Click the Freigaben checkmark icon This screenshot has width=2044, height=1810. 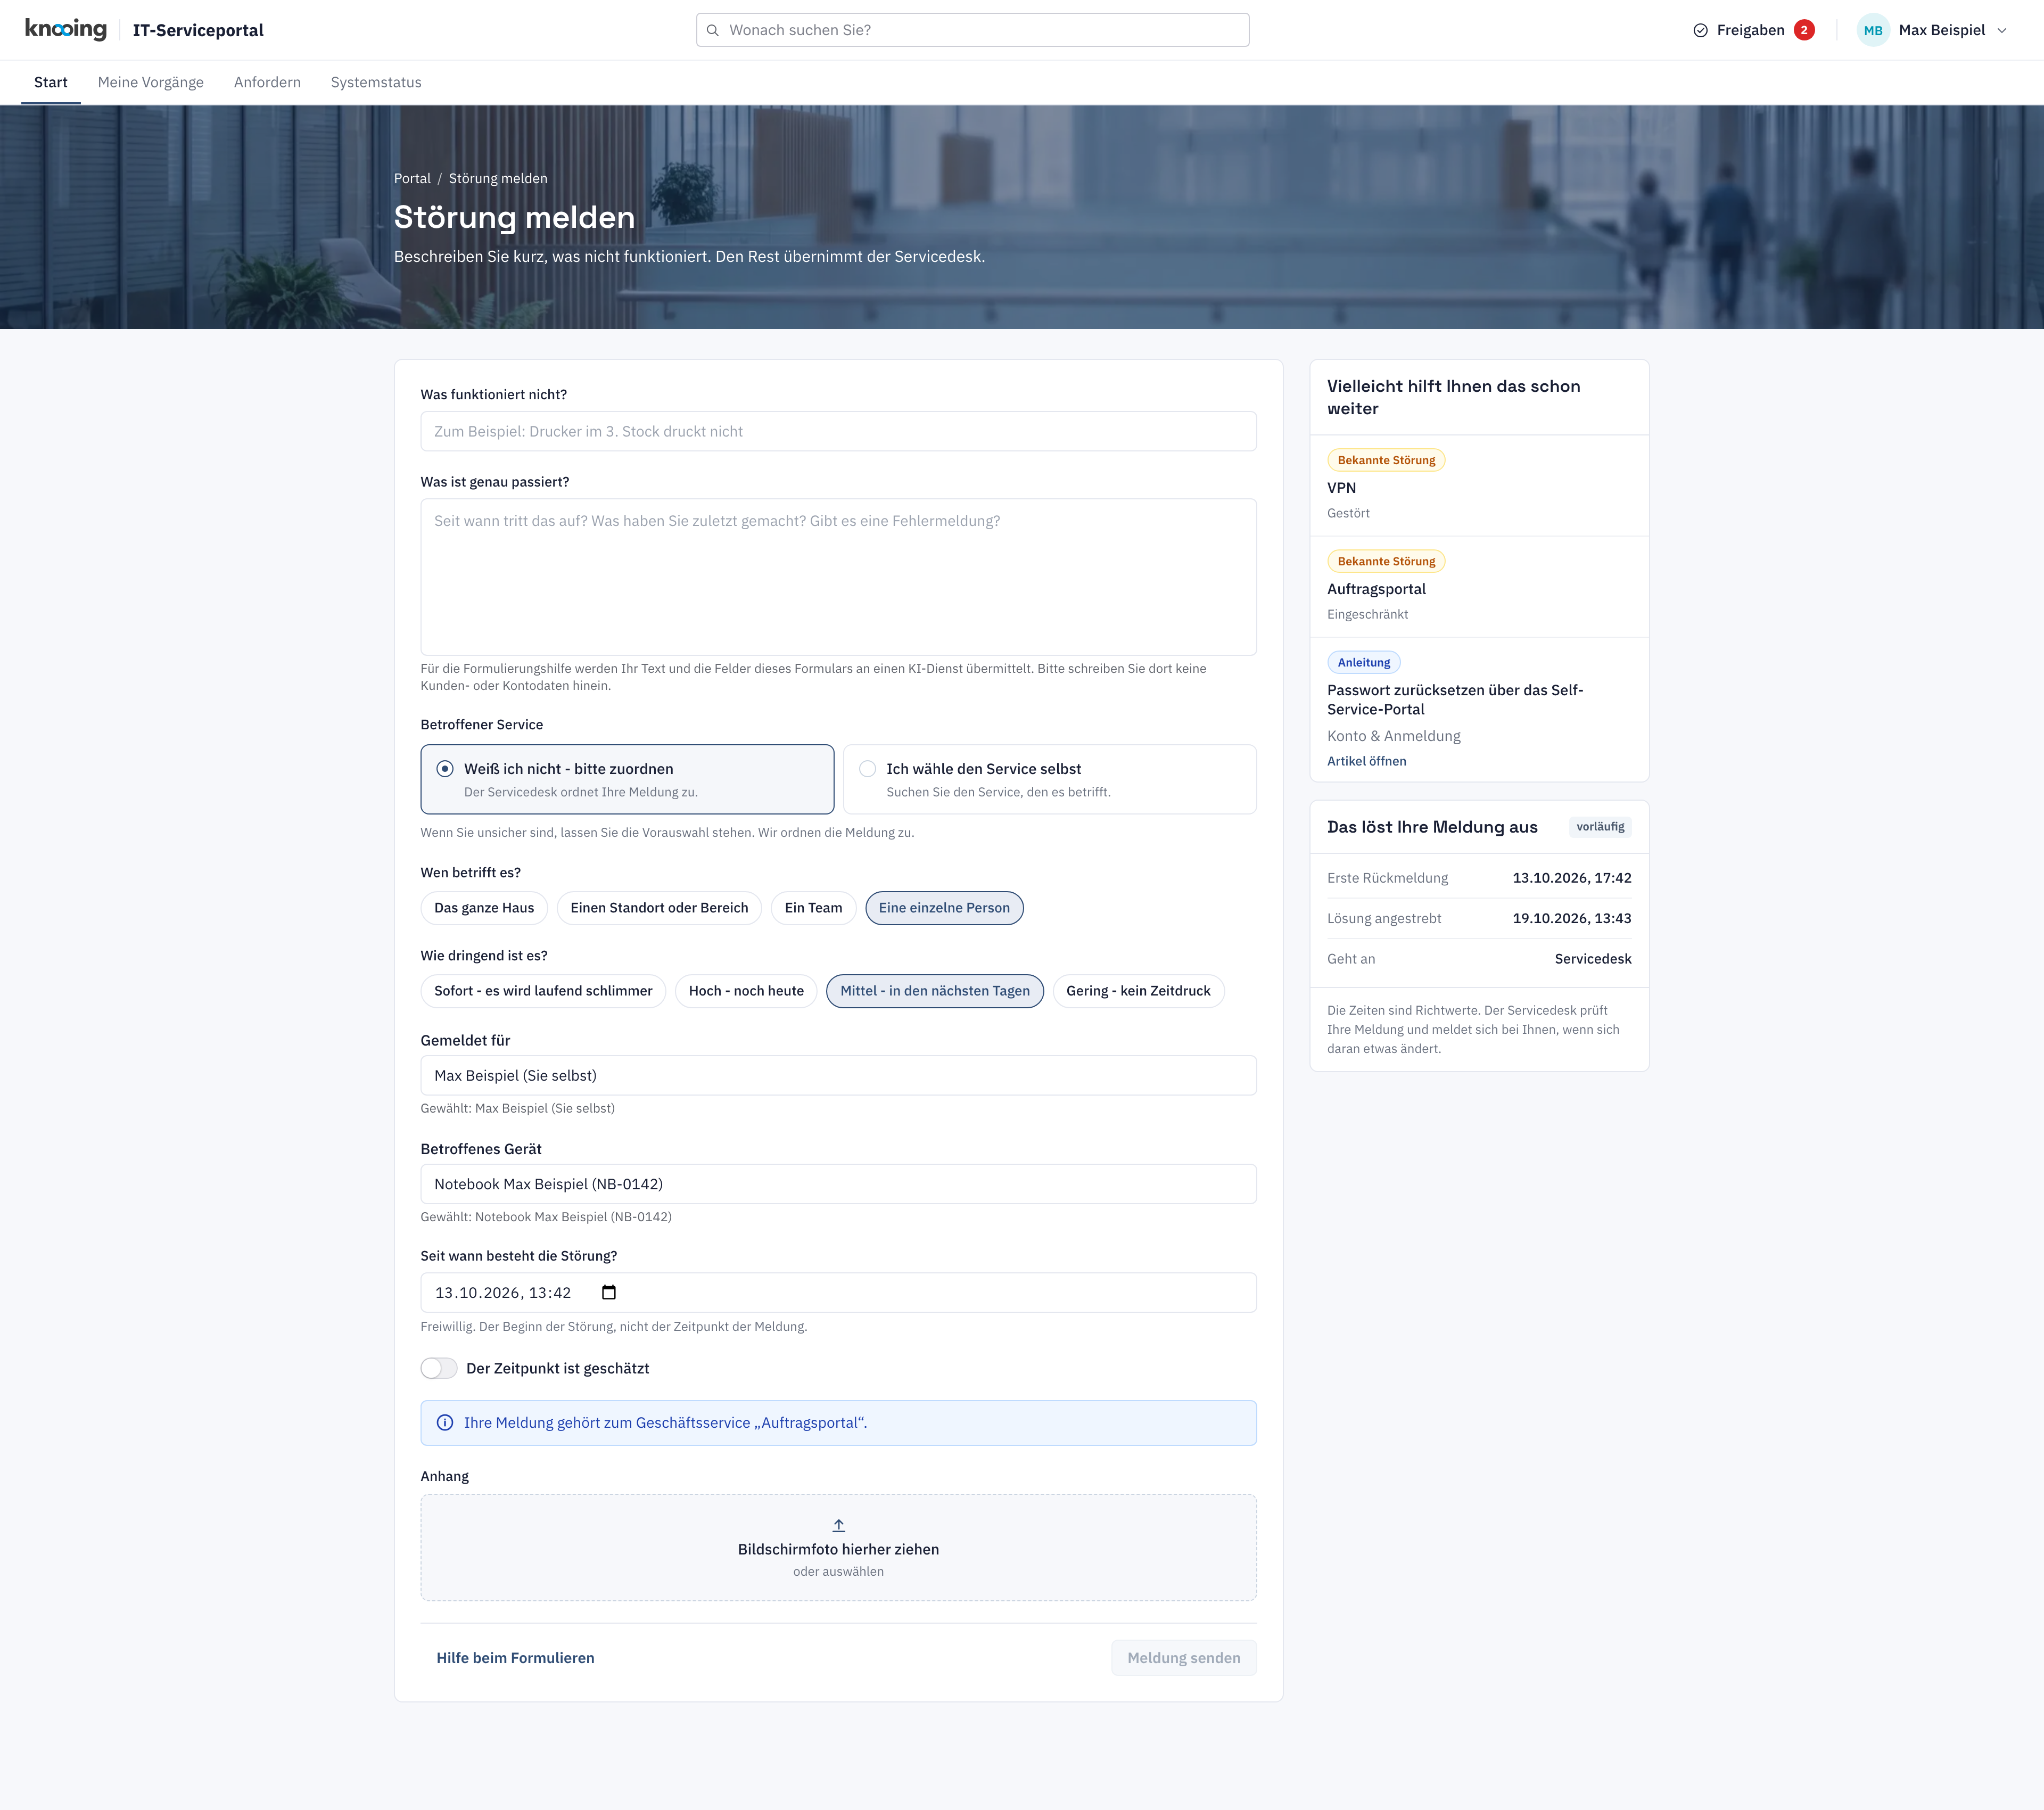tap(1700, 30)
